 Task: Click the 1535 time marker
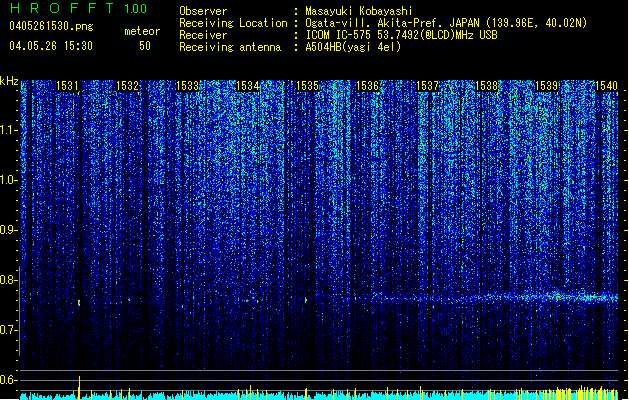click(307, 86)
